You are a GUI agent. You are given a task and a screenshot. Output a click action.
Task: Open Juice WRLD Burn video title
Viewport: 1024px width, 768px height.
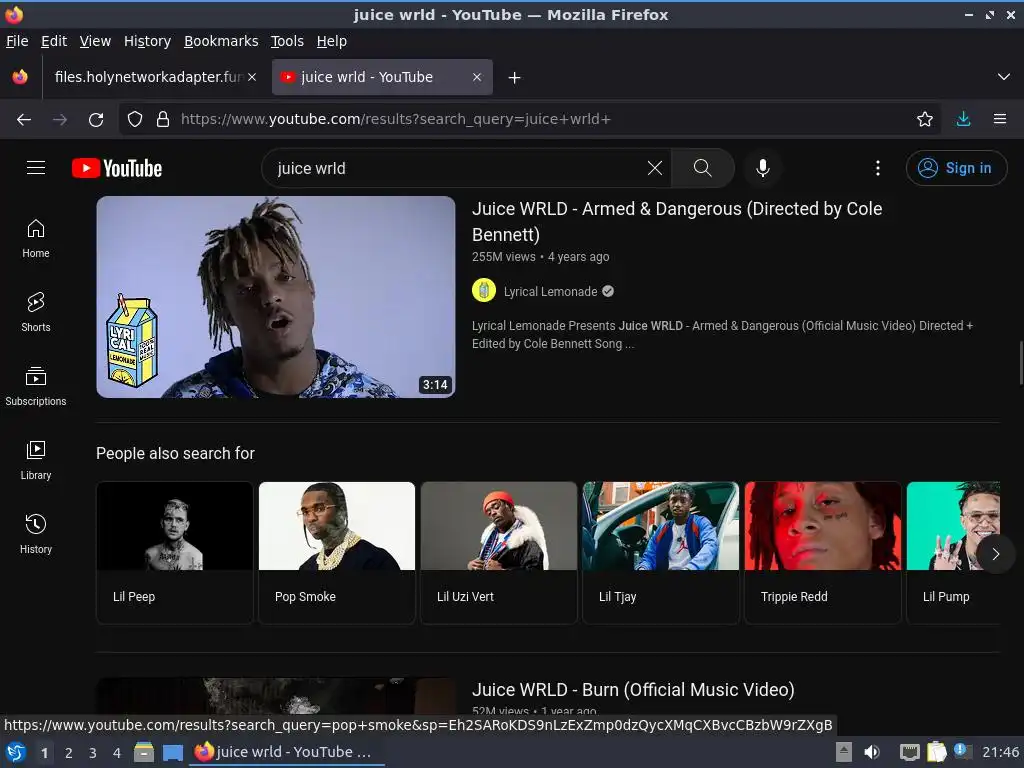(633, 690)
